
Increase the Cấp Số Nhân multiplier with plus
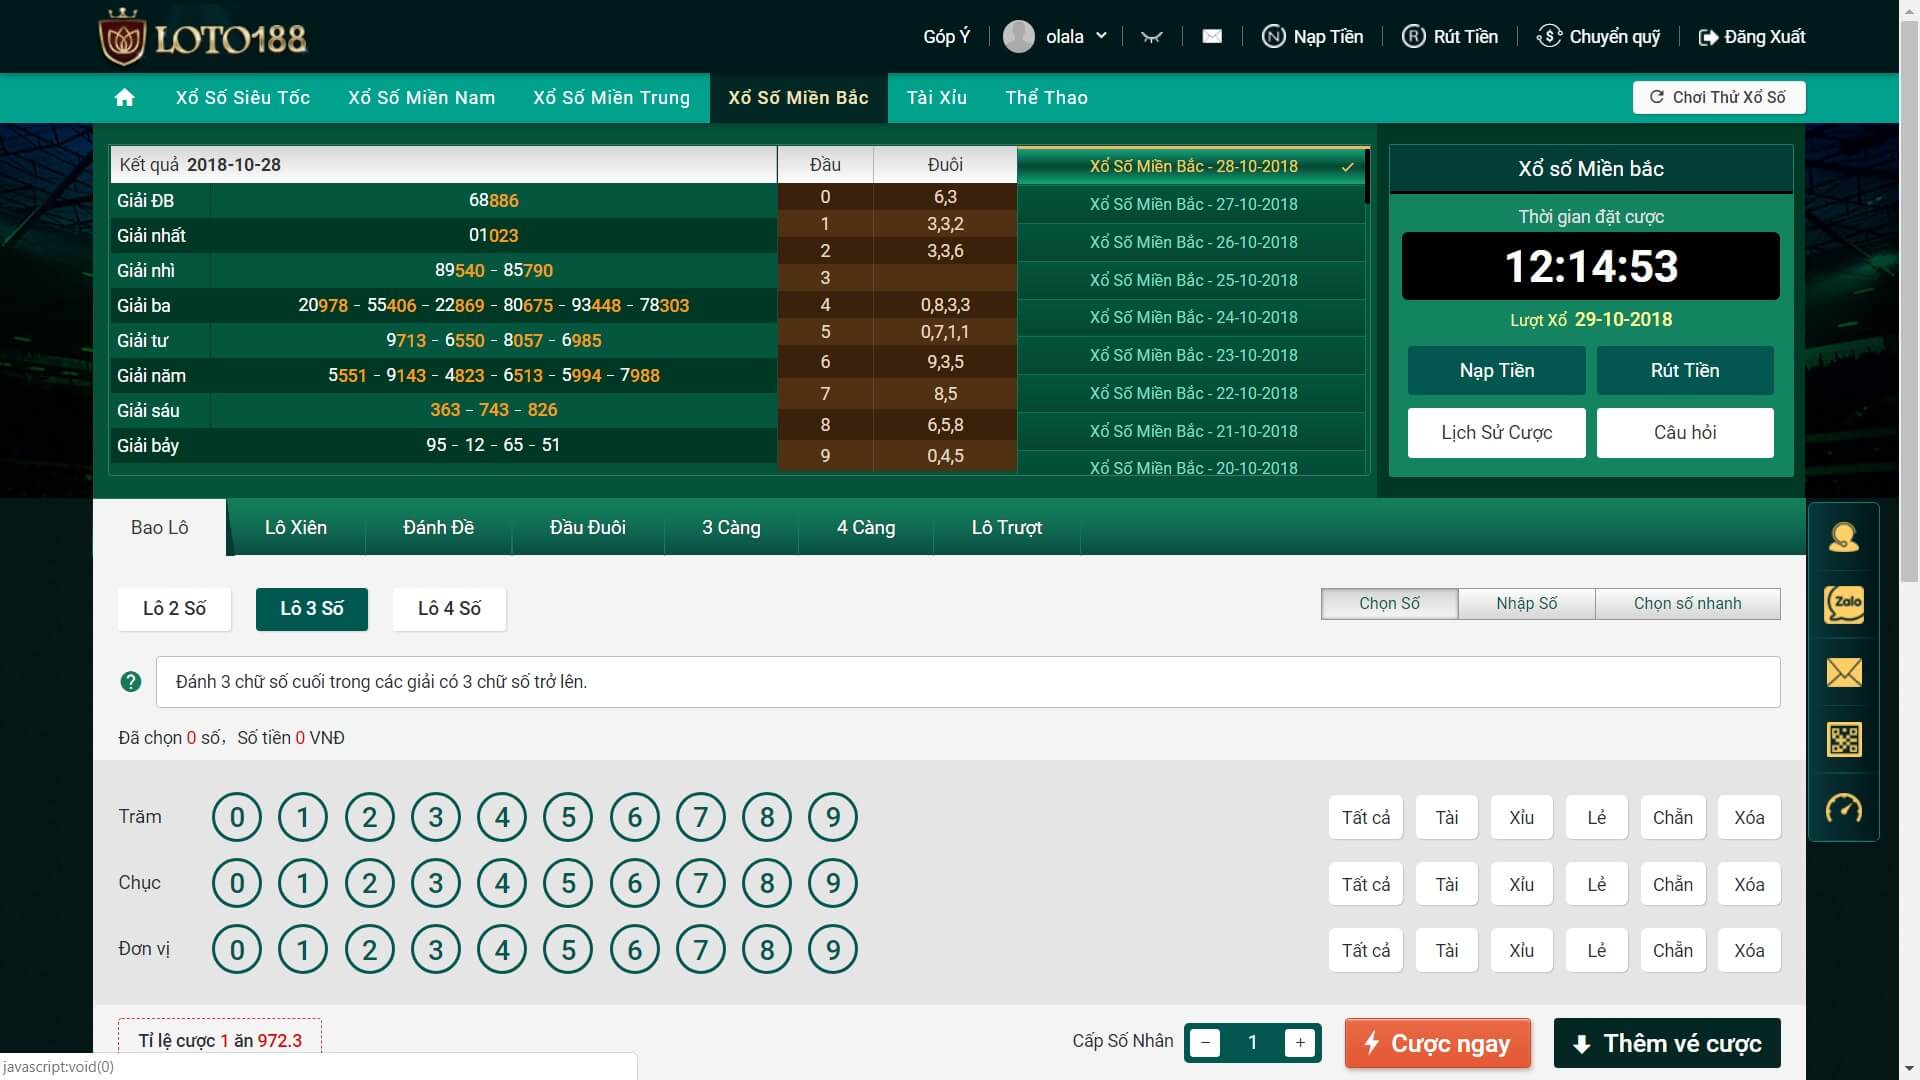pos(1299,1043)
